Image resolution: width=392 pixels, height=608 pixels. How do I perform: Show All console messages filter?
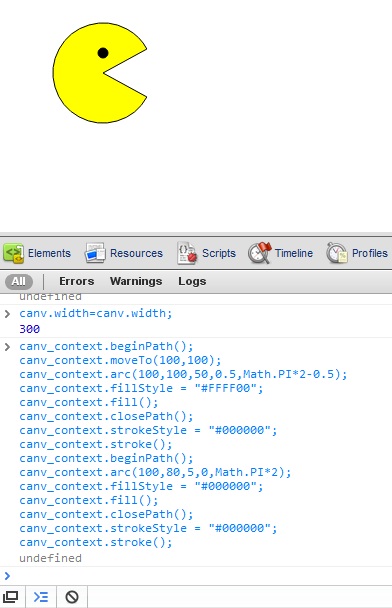click(x=19, y=281)
